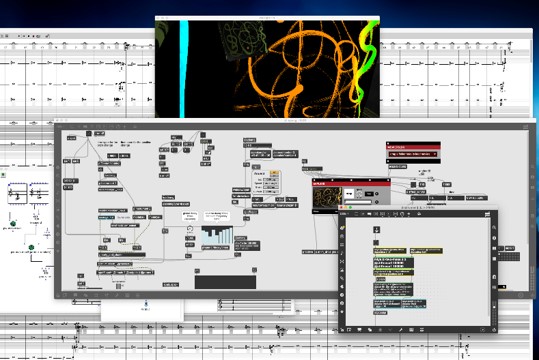The image size is (539, 360).
Task: Toggle the audio power button at patcher bottom-right
Action: (494, 330)
